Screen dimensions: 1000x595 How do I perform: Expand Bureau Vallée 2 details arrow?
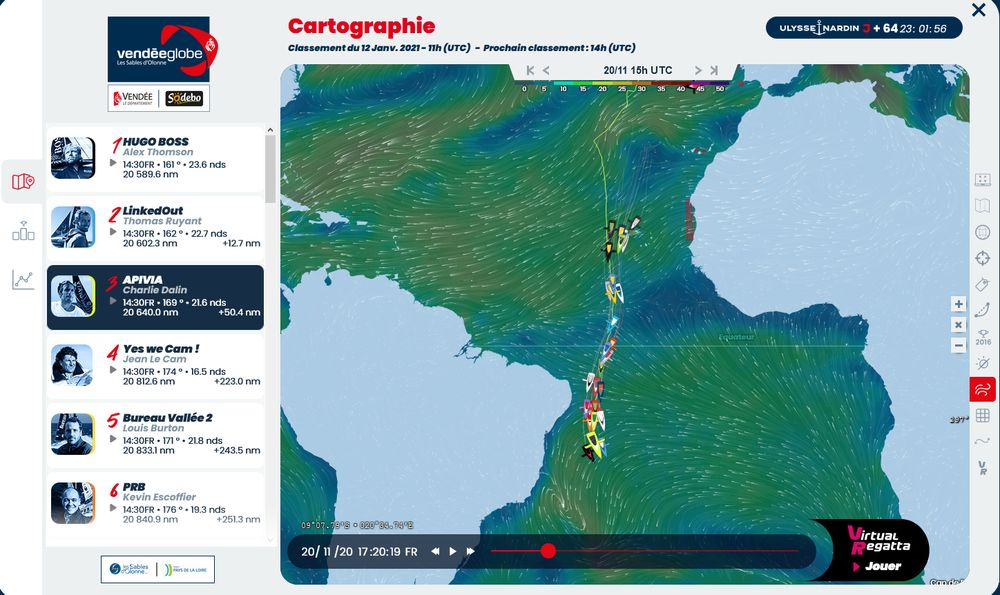pyautogui.click(x=113, y=439)
